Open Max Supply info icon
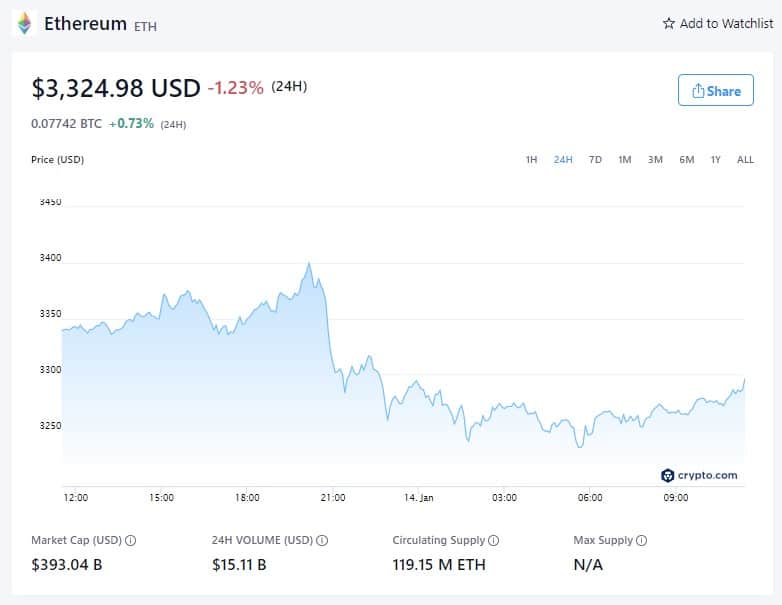The height and width of the screenshot is (605, 782). click(642, 541)
